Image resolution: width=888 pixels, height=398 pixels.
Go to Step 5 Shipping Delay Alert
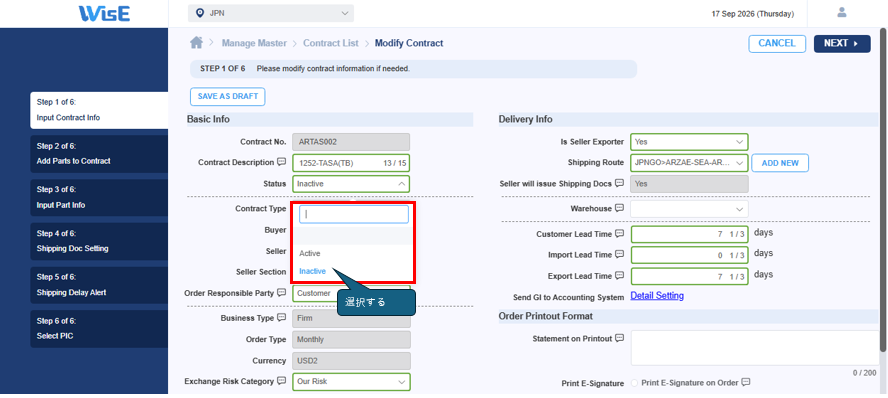click(x=99, y=285)
